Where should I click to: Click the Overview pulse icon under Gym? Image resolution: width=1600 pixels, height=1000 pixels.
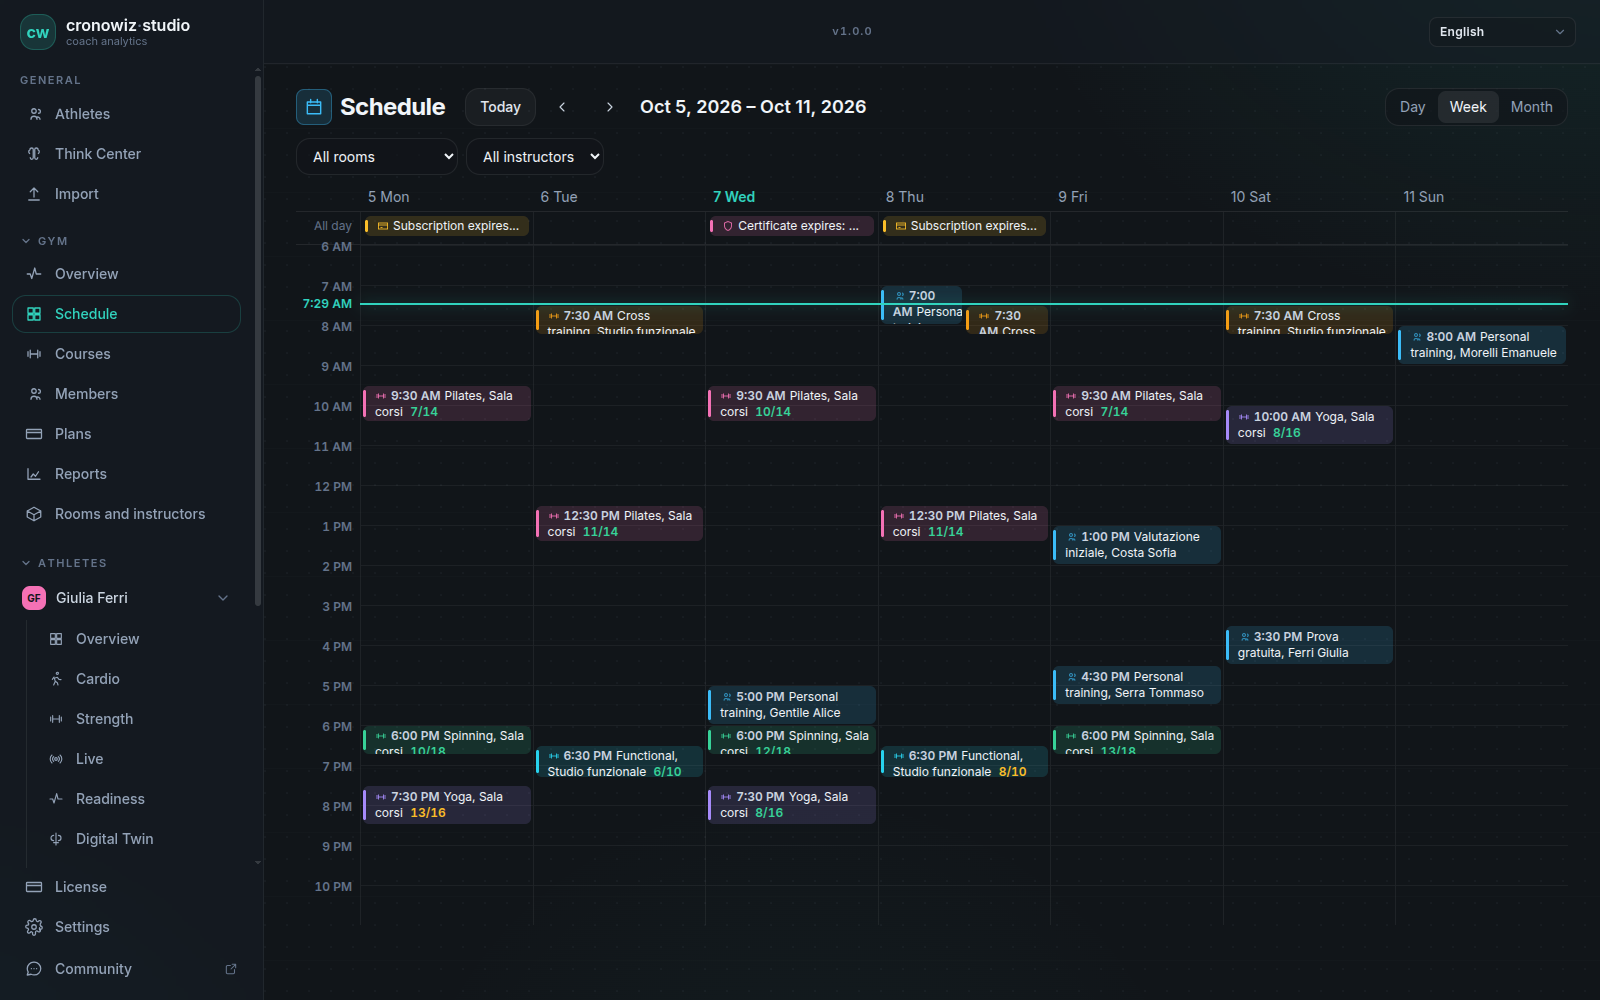pyautogui.click(x=34, y=274)
